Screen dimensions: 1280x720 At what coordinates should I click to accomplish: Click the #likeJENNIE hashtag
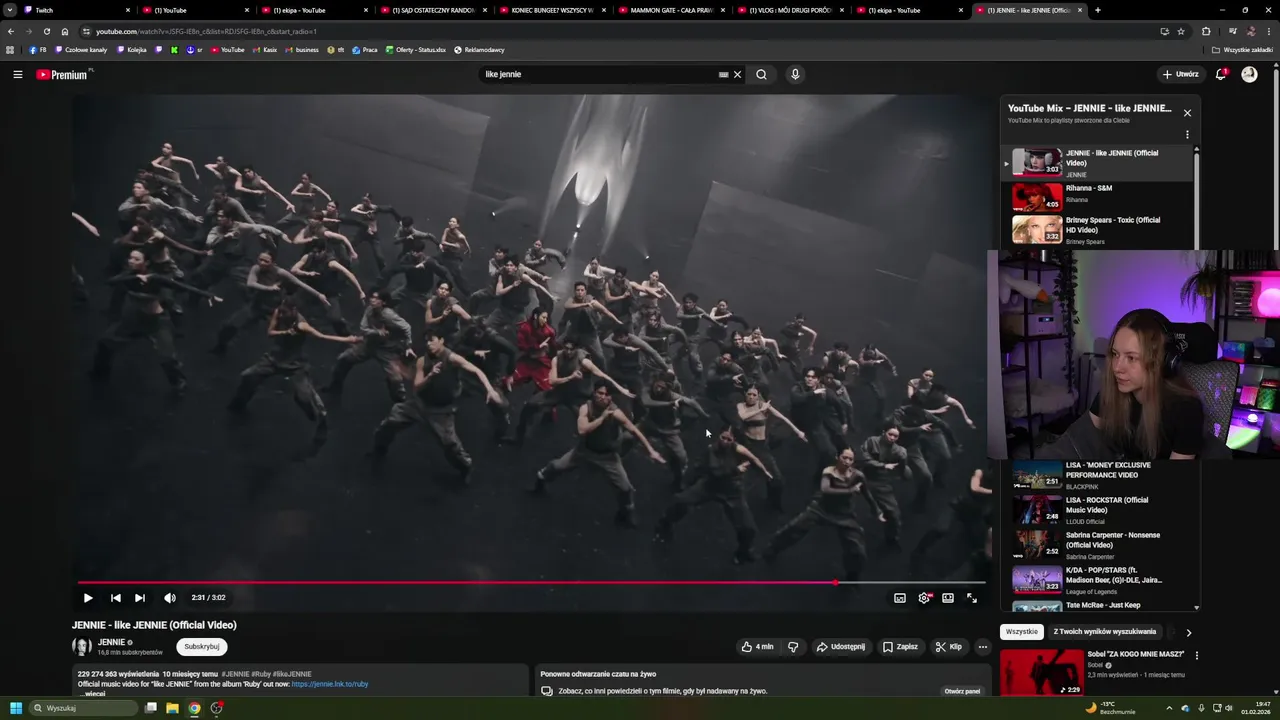(293, 674)
